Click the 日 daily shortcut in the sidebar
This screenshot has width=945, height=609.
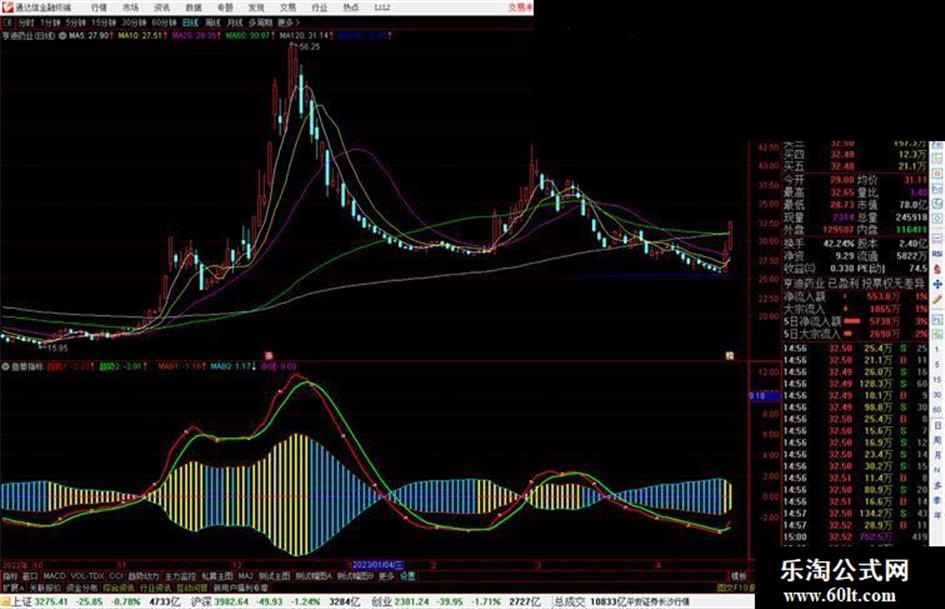point(937,426)
